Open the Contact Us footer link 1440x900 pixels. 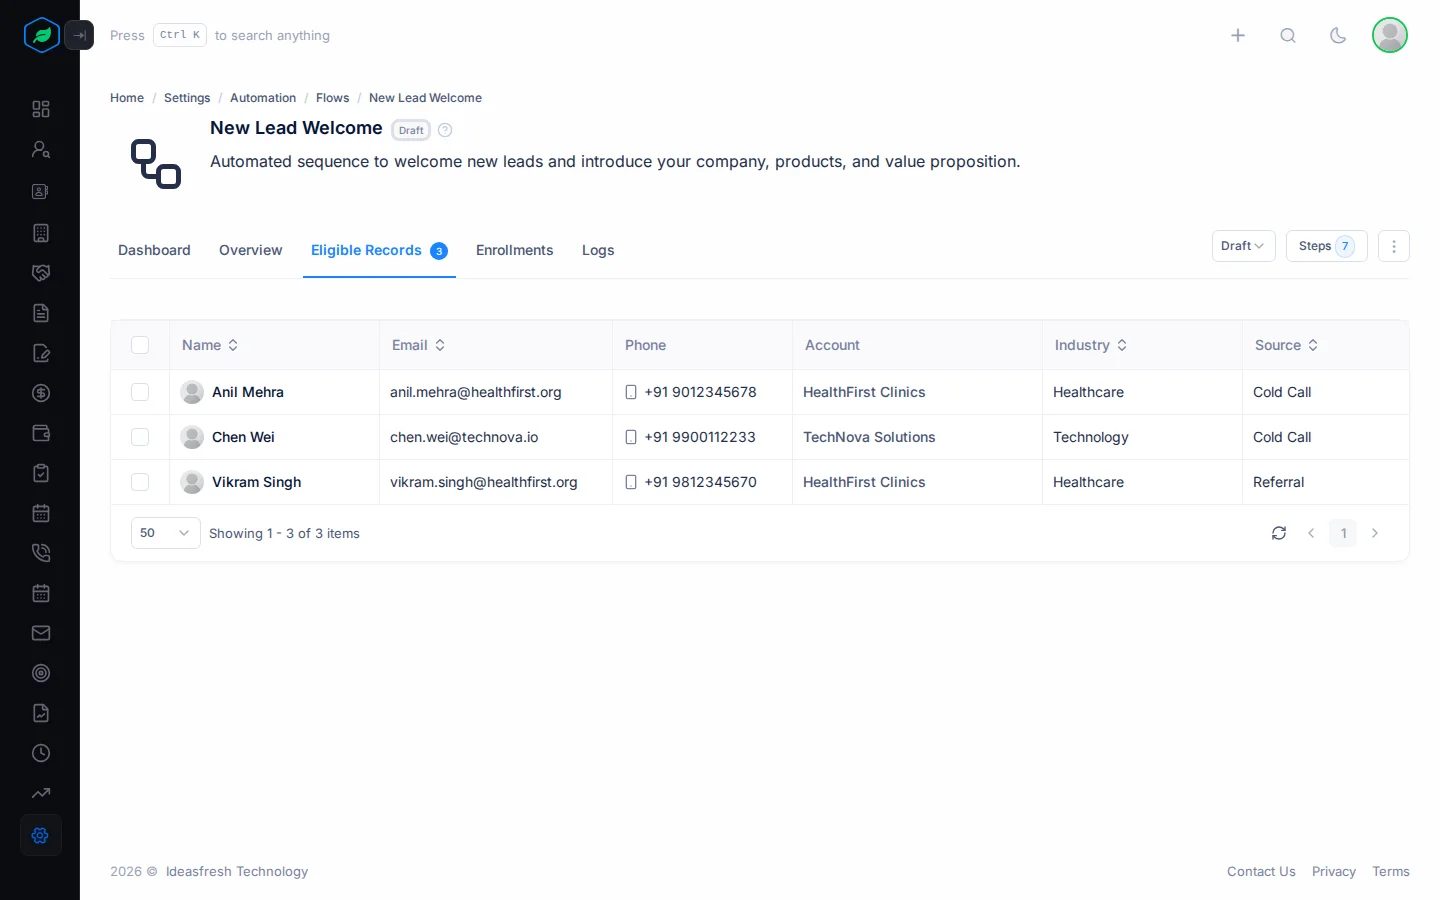pos(1261,872)
